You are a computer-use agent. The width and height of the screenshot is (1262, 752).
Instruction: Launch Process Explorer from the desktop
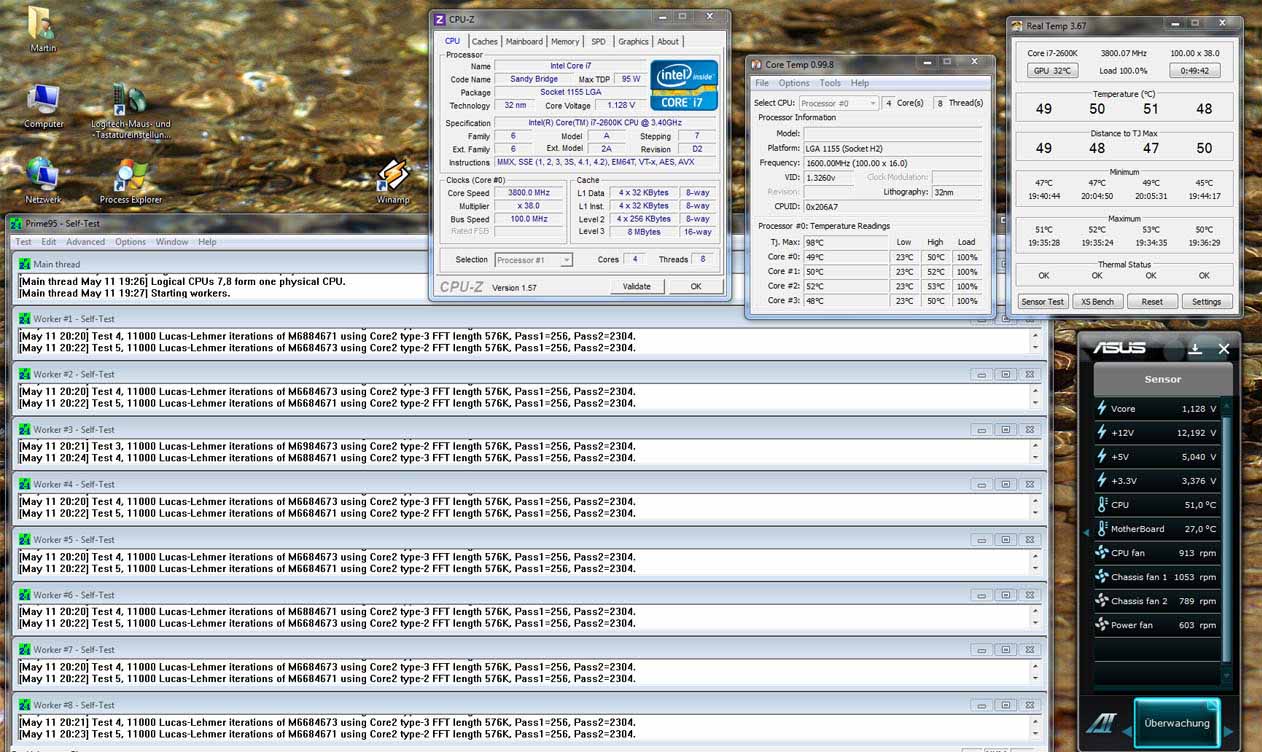click(131, 181)
